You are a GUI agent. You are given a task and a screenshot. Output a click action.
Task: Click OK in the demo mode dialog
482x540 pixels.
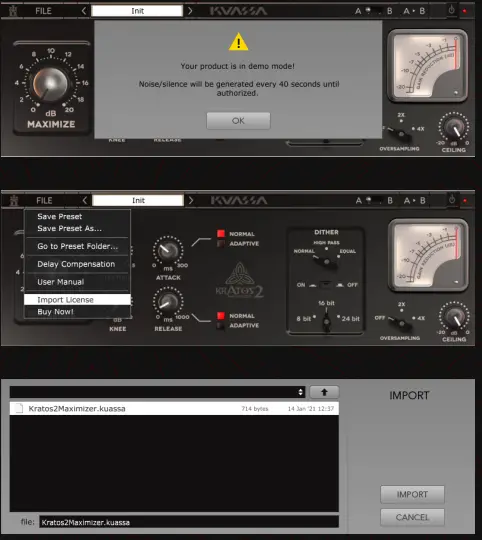point(238,121)
